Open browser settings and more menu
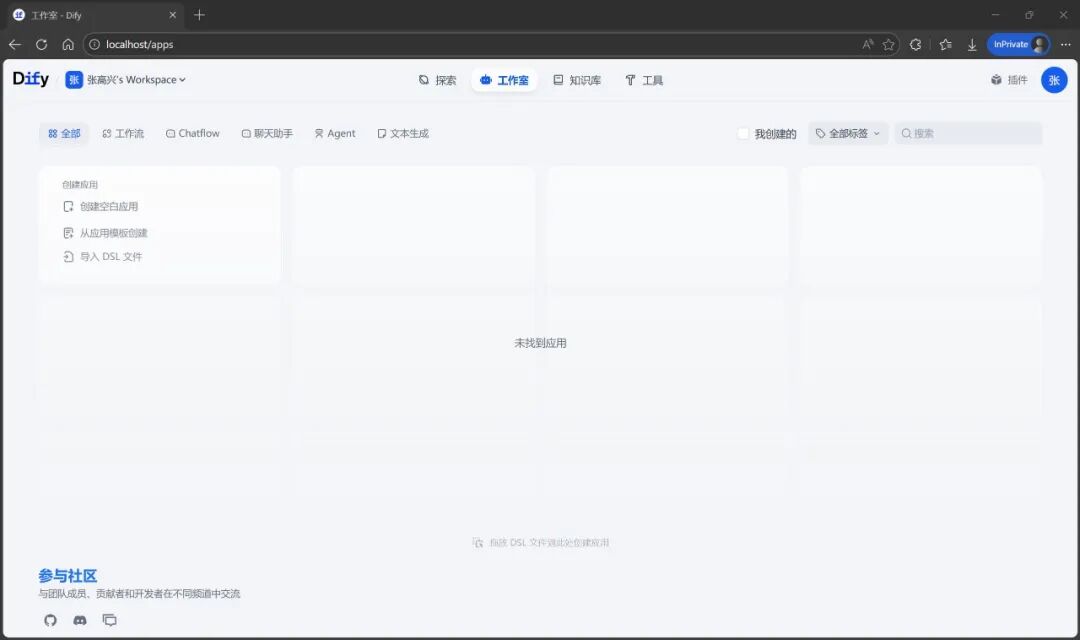 point(1066,45)
